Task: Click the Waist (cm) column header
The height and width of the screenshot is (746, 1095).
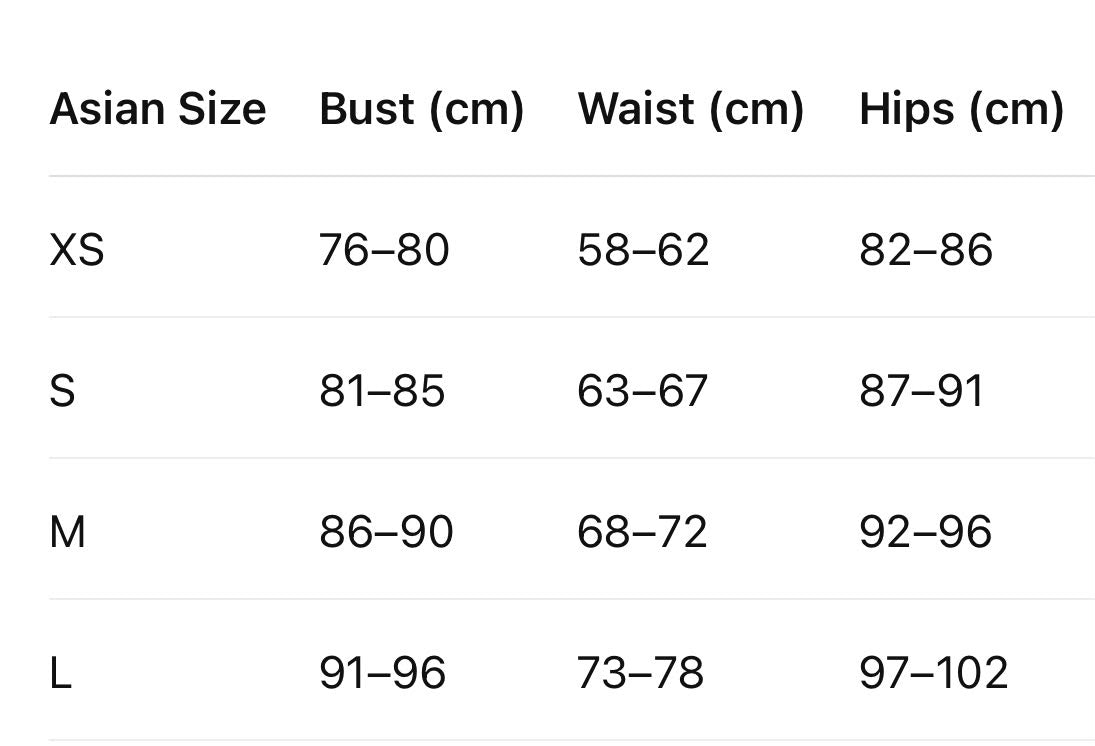Action: pyautogui.click(x=691, y=110)
